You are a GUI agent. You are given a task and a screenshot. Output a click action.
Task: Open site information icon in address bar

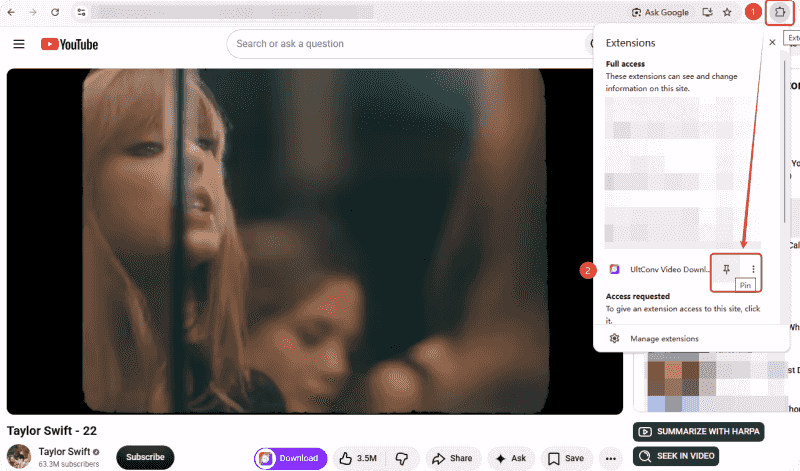[x=81, y=12]
